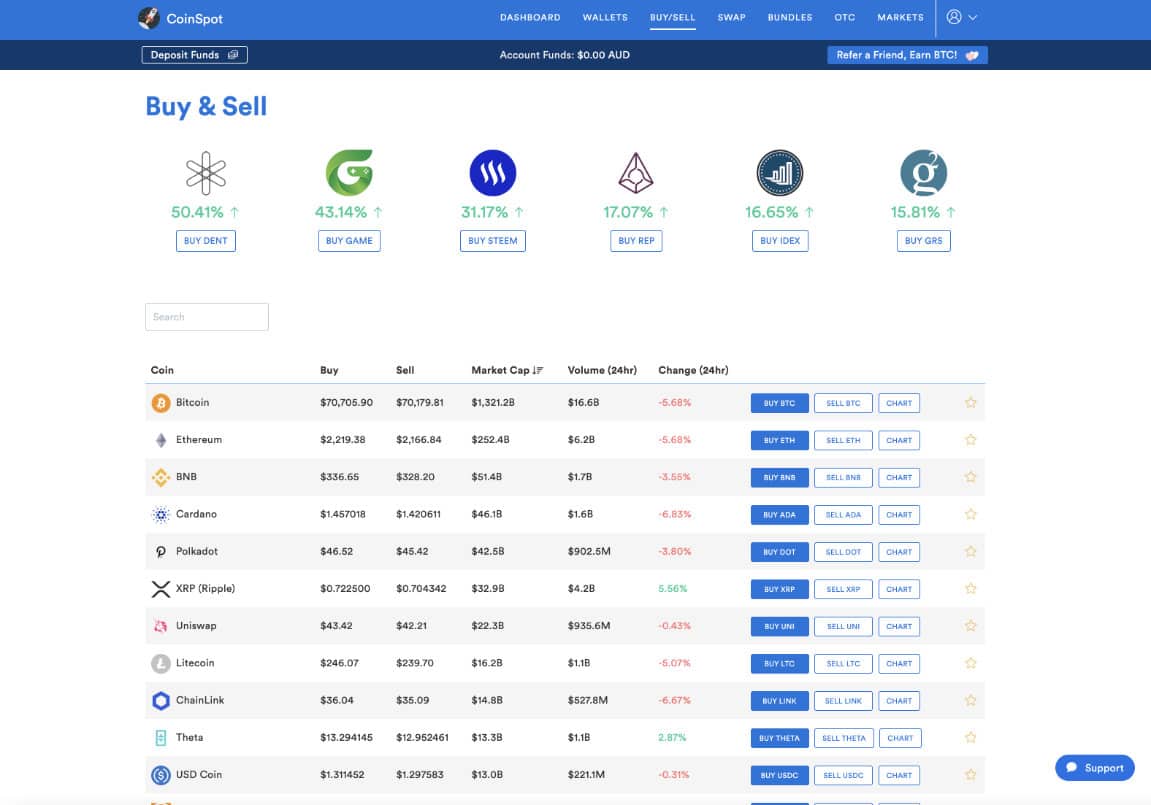Select the Bitcoin coin icon
Screen dimensions: 1151x805
[x=161, y=402]
